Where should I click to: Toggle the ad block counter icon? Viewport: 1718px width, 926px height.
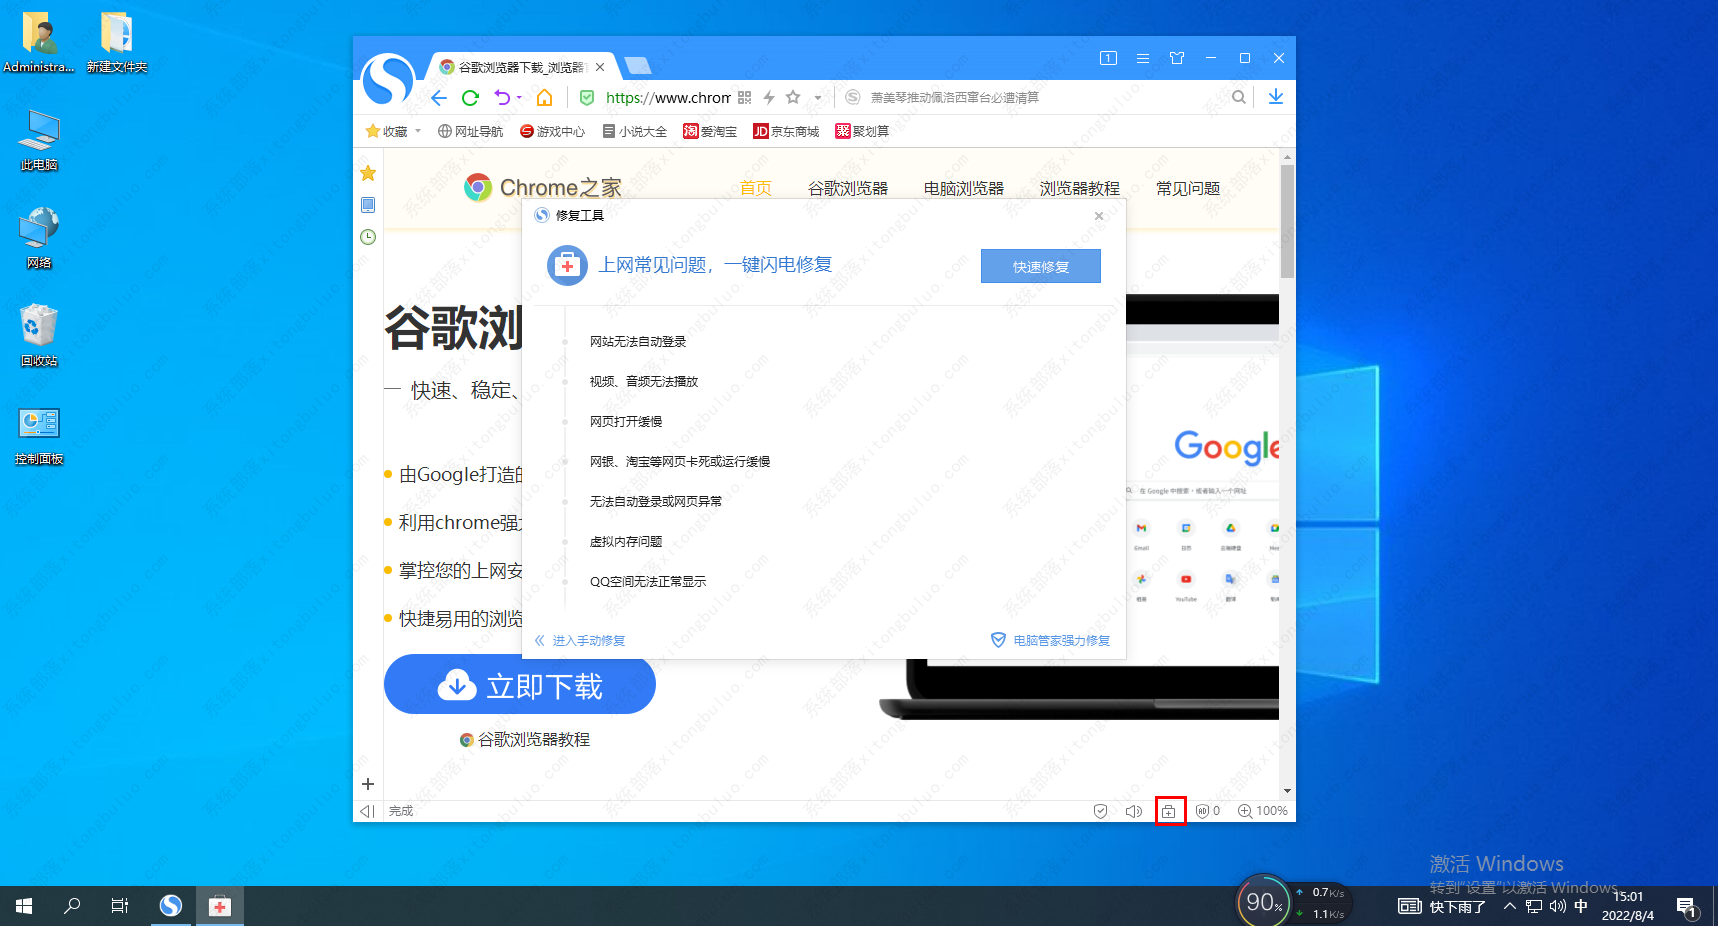1208,811
